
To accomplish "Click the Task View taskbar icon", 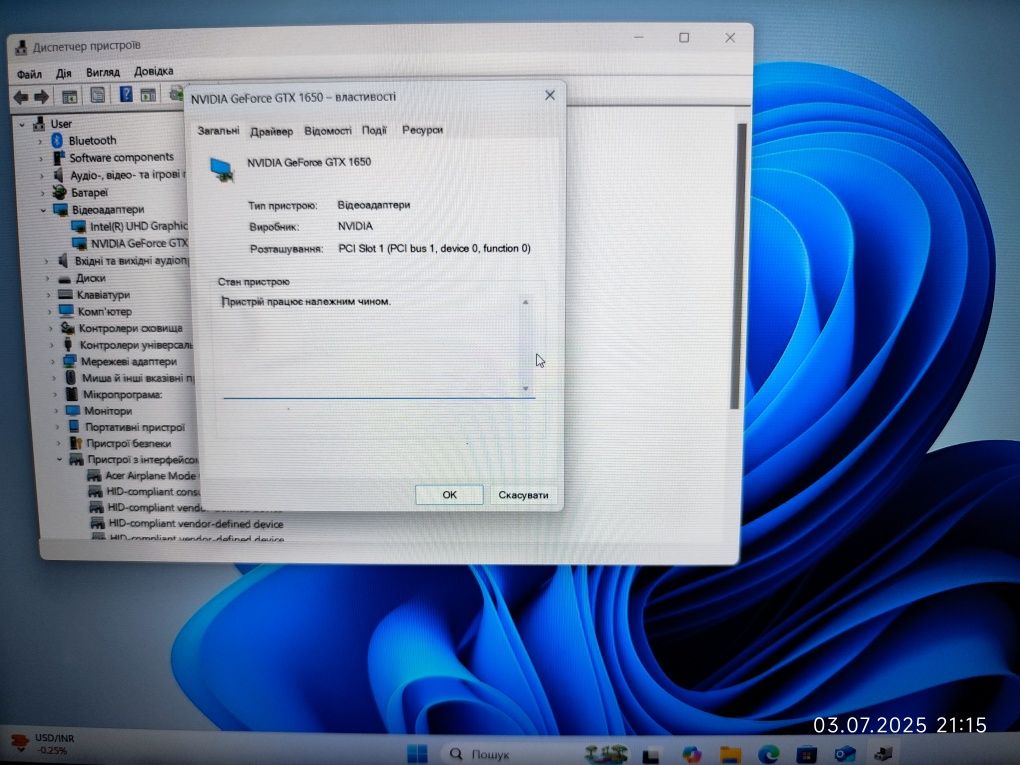I will coord(651,755).
